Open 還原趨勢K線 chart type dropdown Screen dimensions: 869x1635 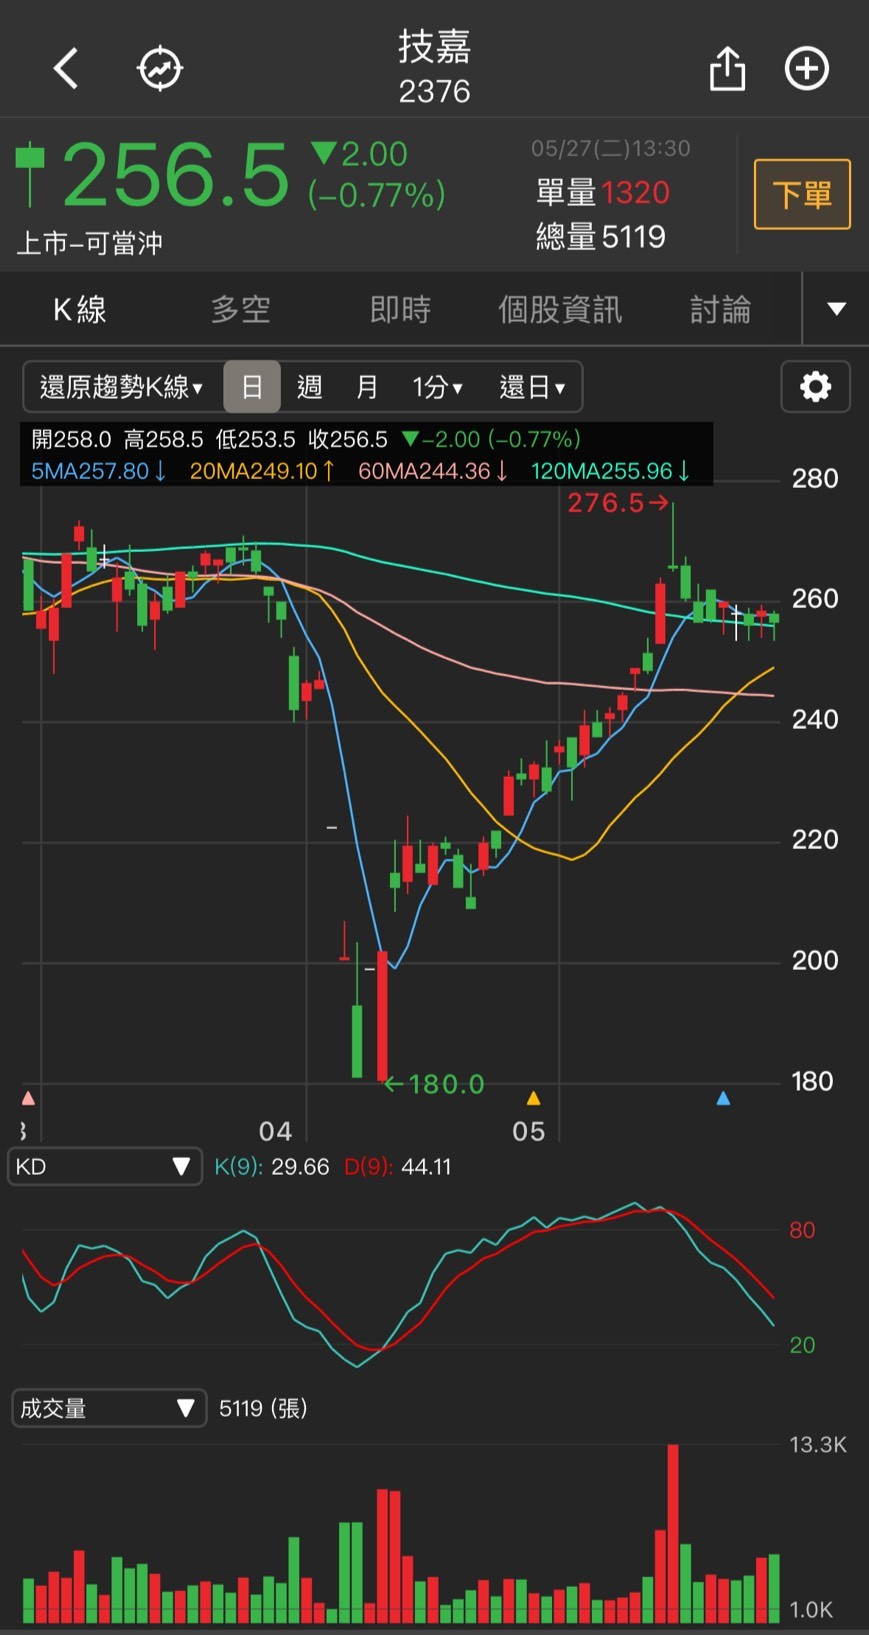click(121, 386)
